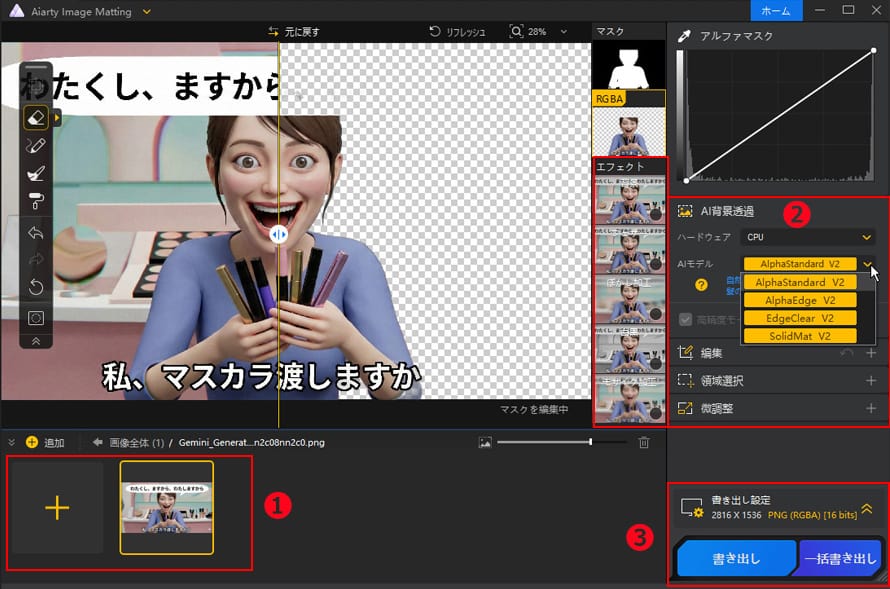Select the paint roller tool
The height and width of the screenshot is (589, 890).
point(36,201)
